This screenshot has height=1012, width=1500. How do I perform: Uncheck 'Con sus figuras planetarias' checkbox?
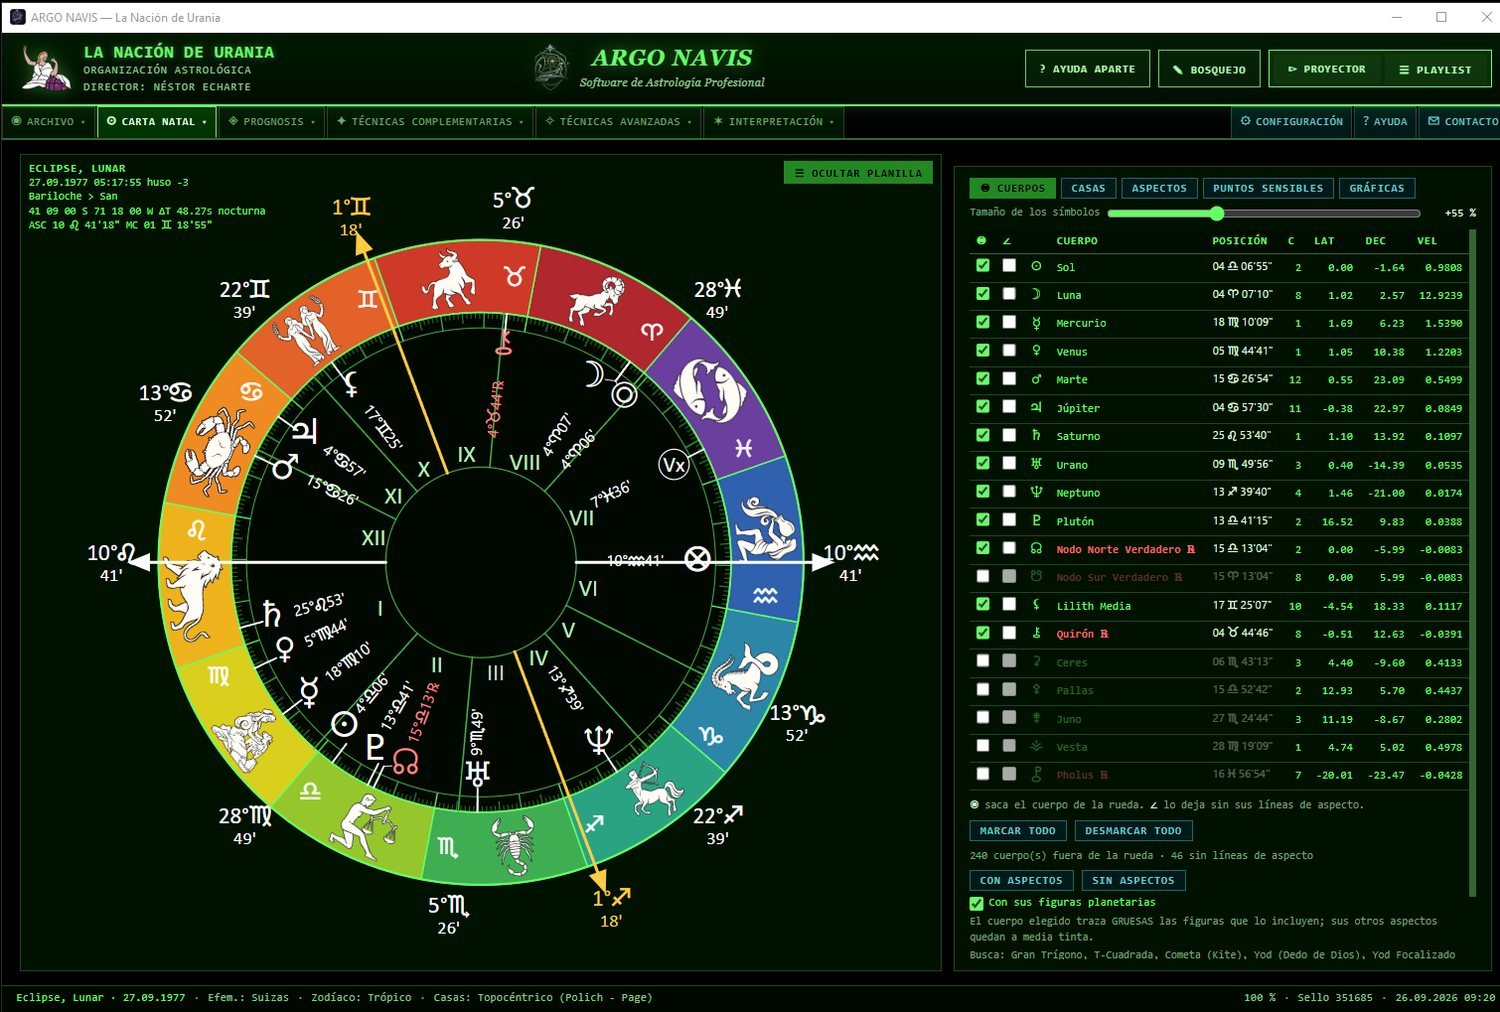pos(977,903)
